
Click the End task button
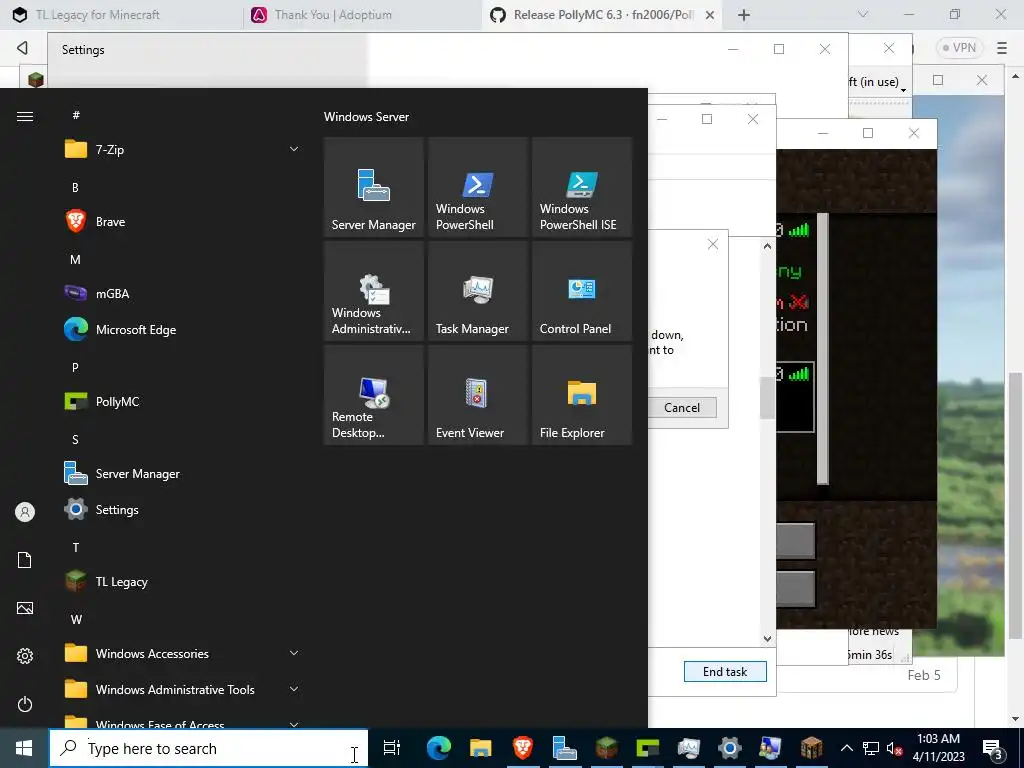725,671
